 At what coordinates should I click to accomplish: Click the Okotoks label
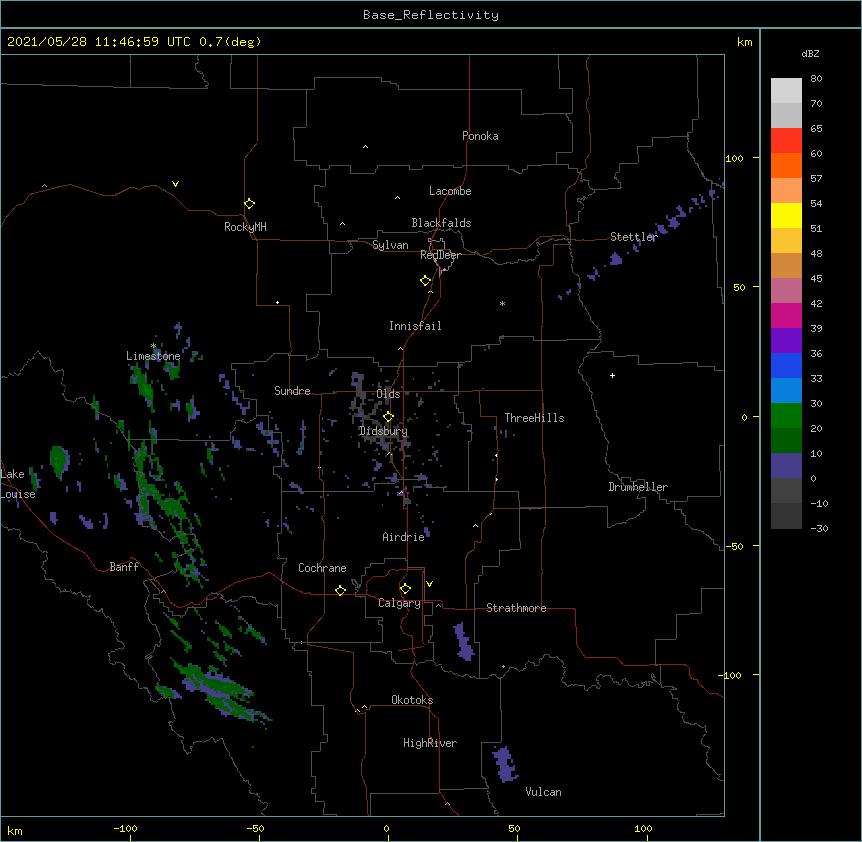pos(412,700)
